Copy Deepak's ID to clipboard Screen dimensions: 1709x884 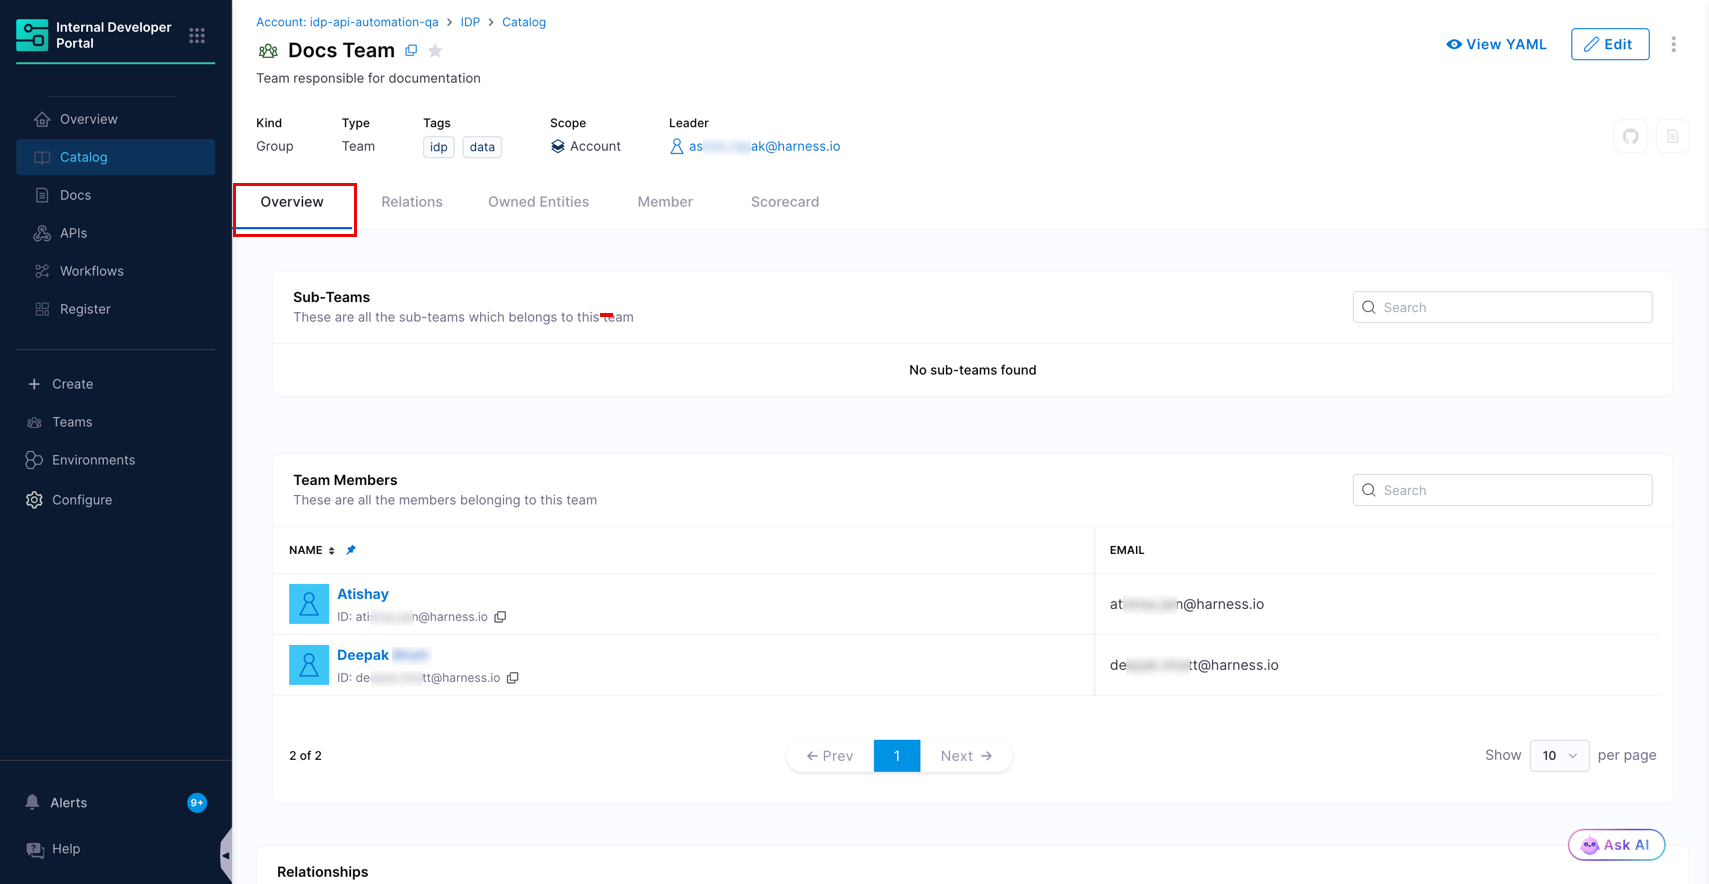click(x=512, y=678)
